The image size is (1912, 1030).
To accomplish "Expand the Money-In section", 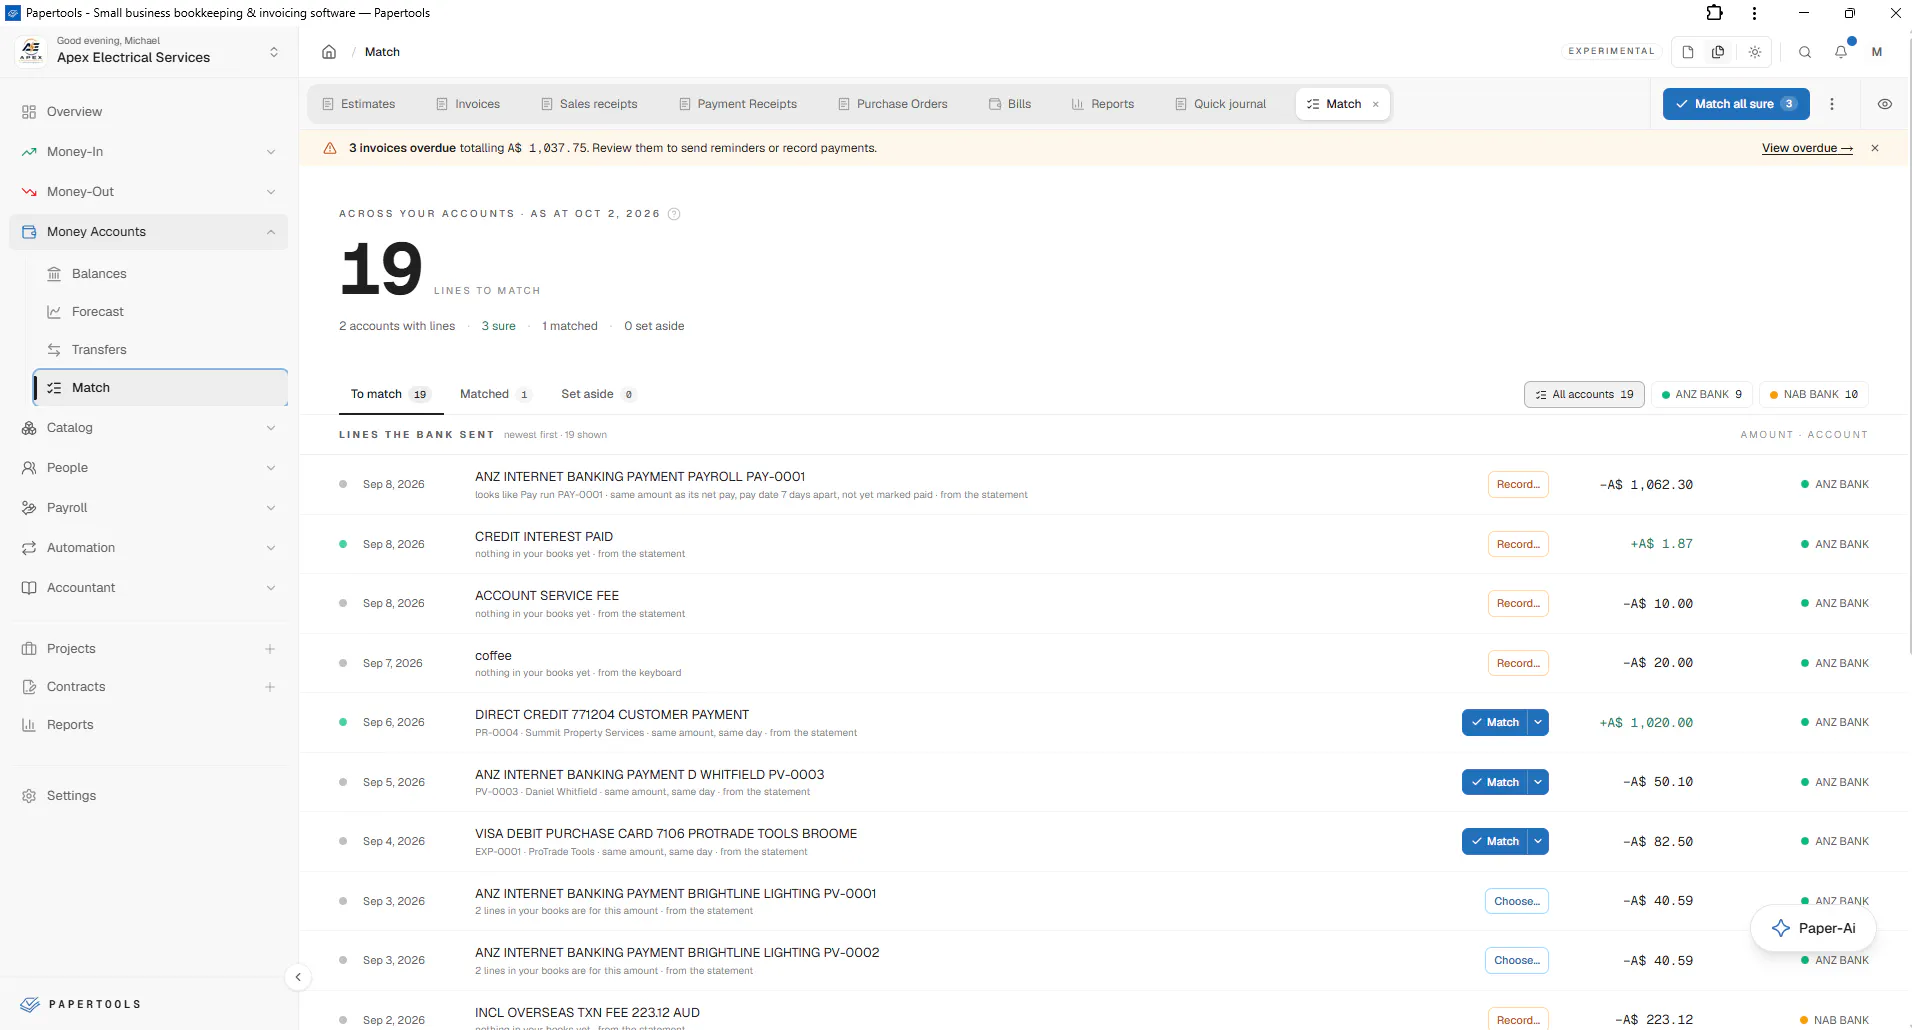I will click(149, 152).
